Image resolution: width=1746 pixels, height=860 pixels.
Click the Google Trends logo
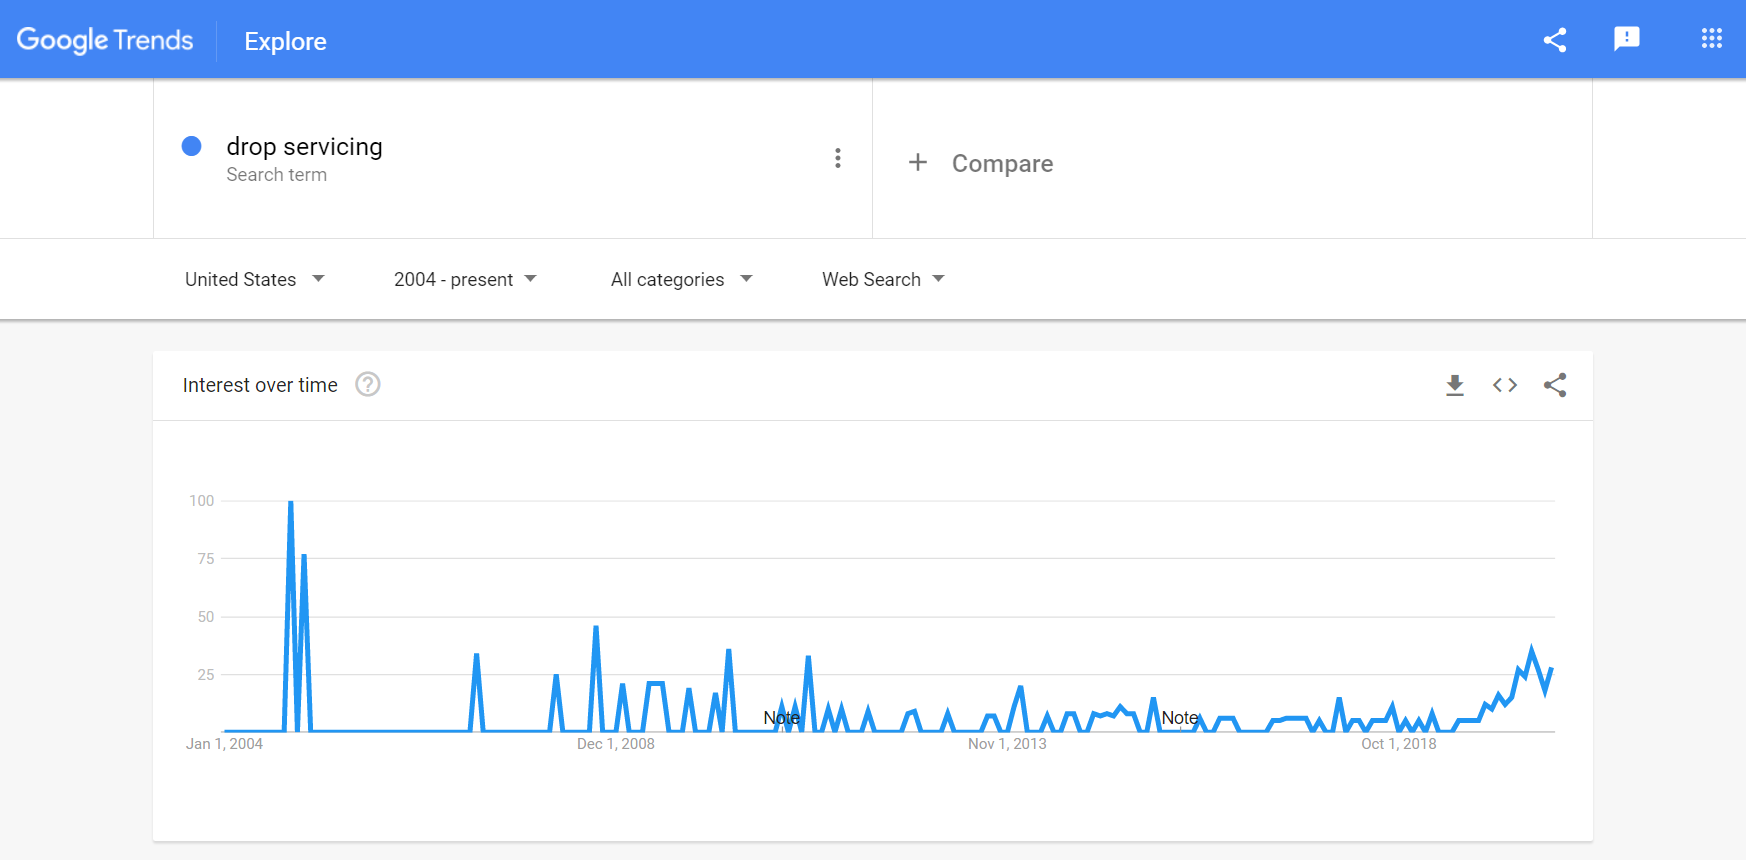point(105,40)
